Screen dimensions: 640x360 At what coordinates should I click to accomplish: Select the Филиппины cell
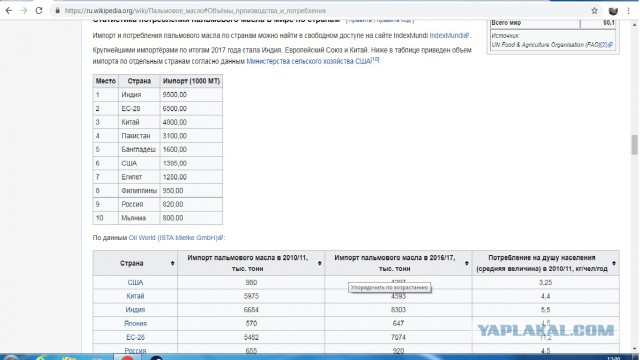pyautogui.click(x=139, y=191)
